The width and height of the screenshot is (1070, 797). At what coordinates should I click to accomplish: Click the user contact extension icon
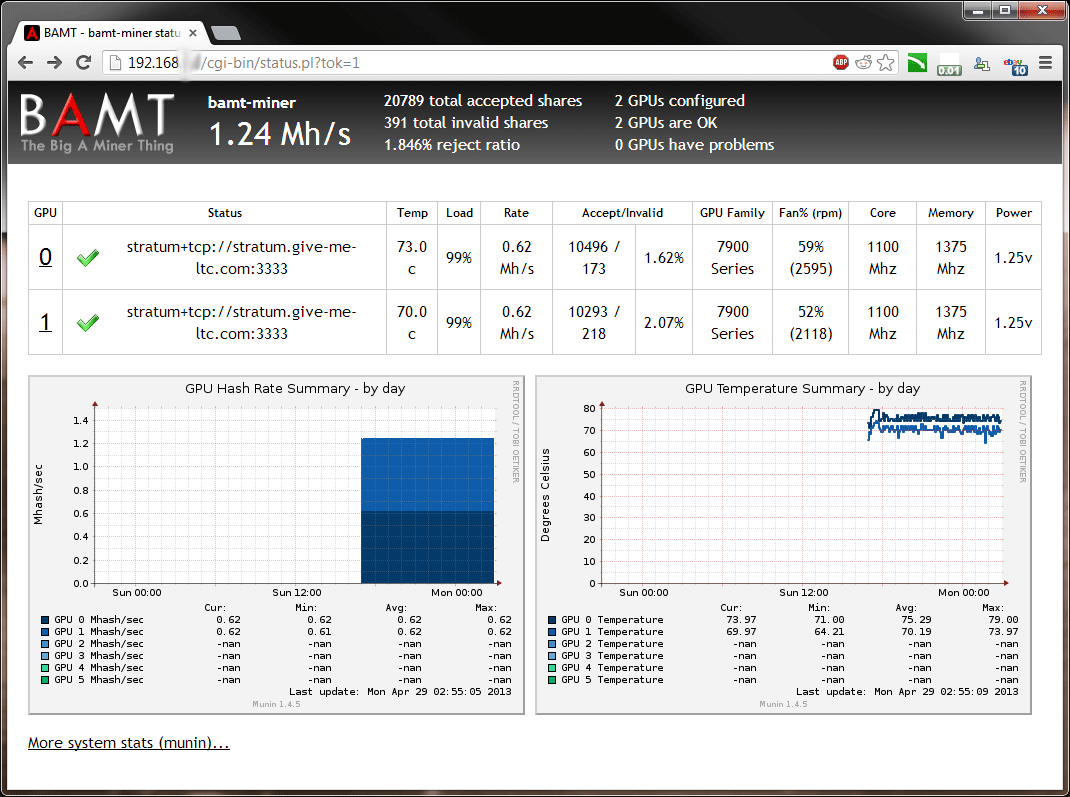tap(982, 64)
